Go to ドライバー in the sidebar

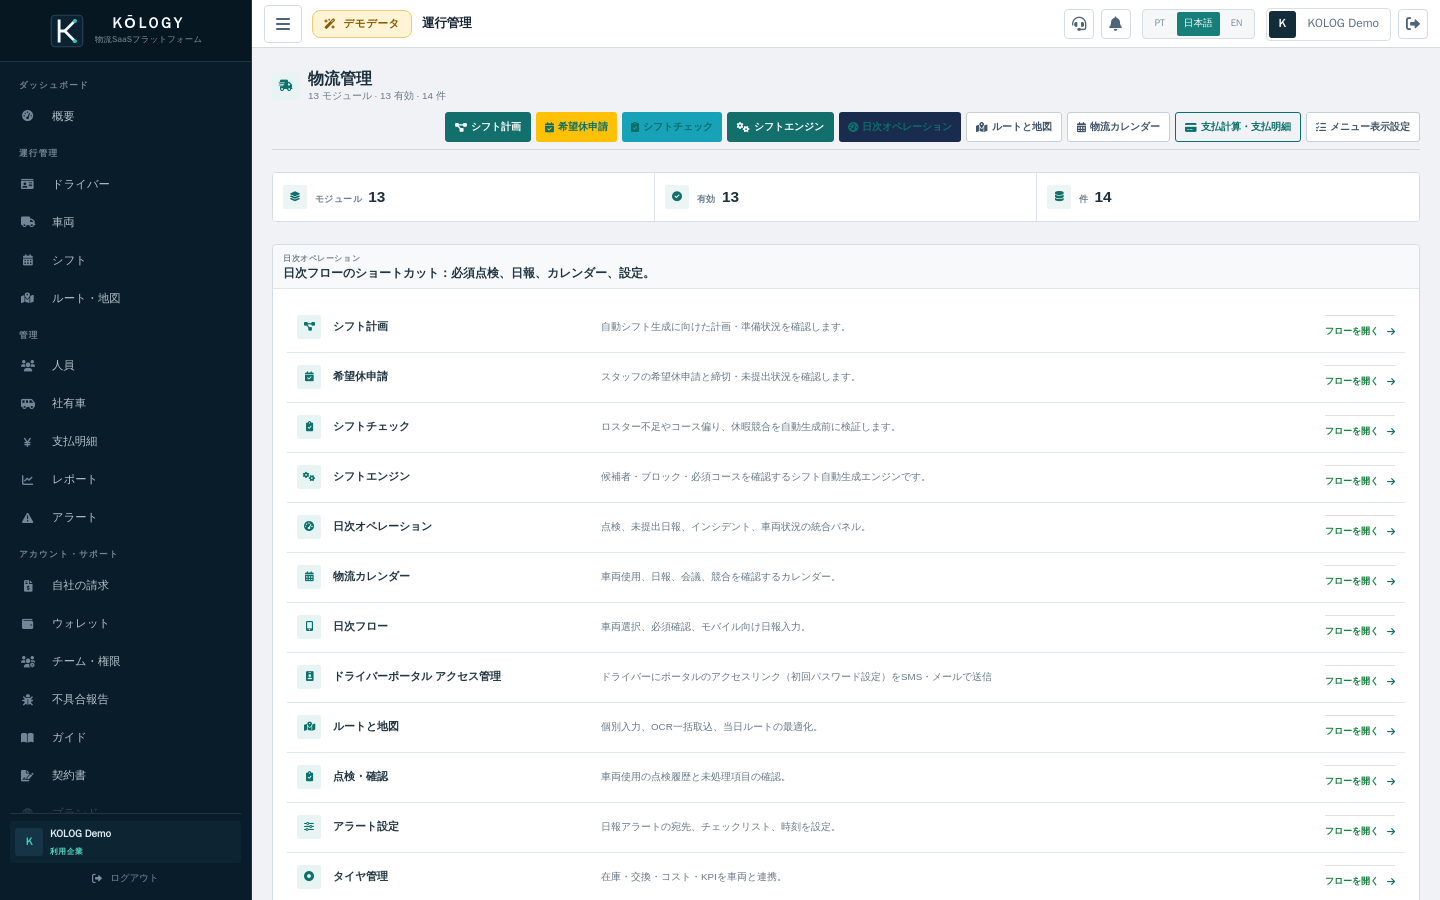tap(126, 184)
